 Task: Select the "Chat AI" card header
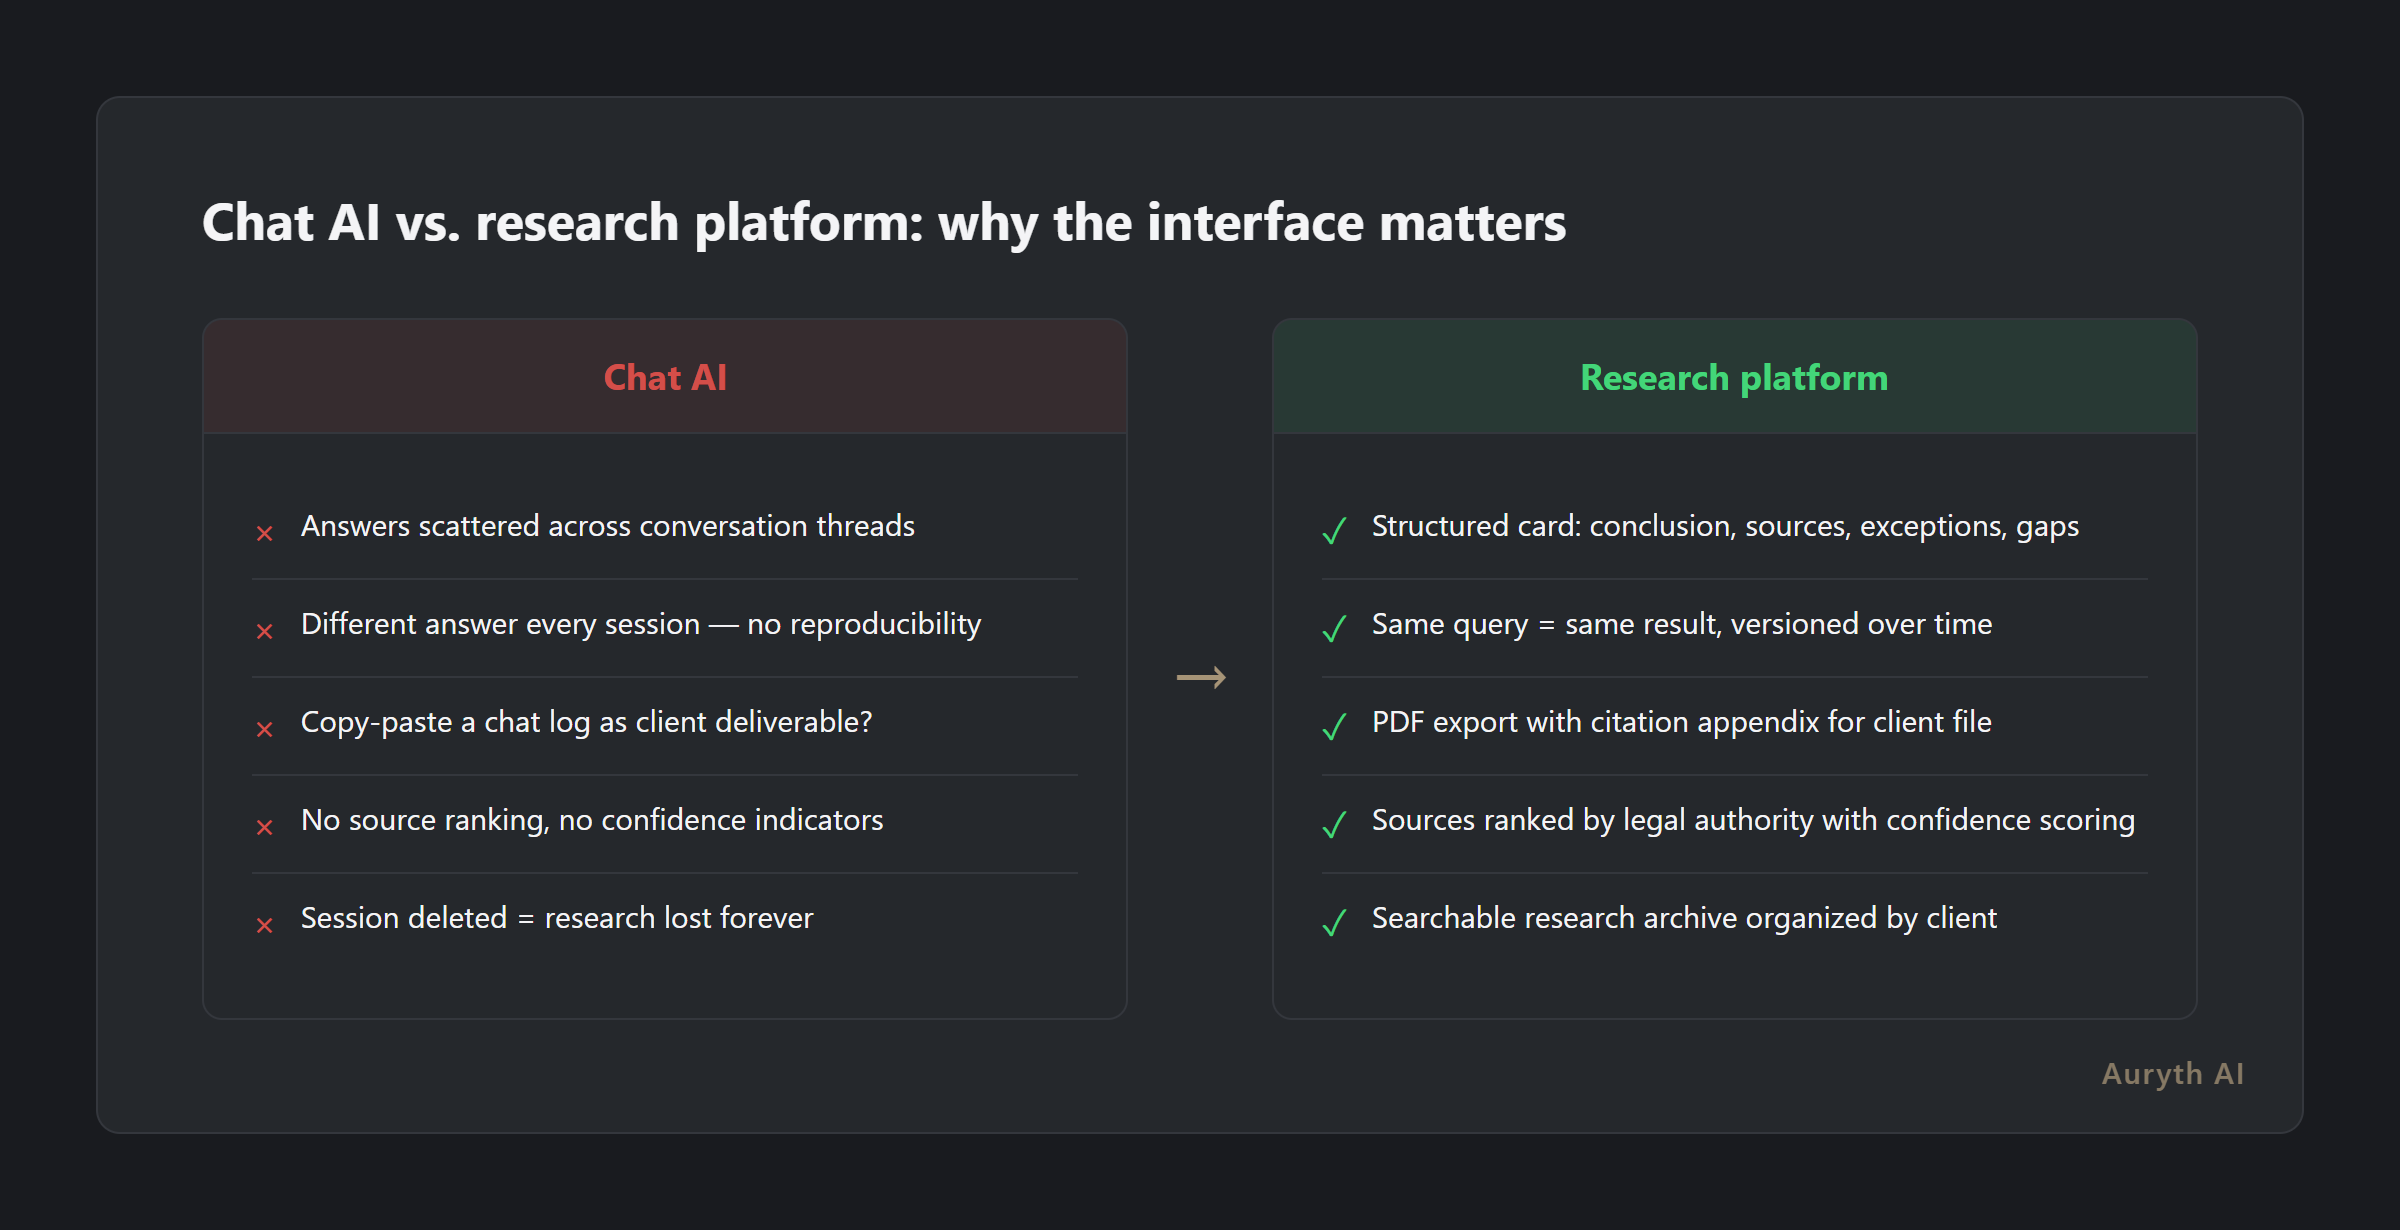click(x=664, y=377)
